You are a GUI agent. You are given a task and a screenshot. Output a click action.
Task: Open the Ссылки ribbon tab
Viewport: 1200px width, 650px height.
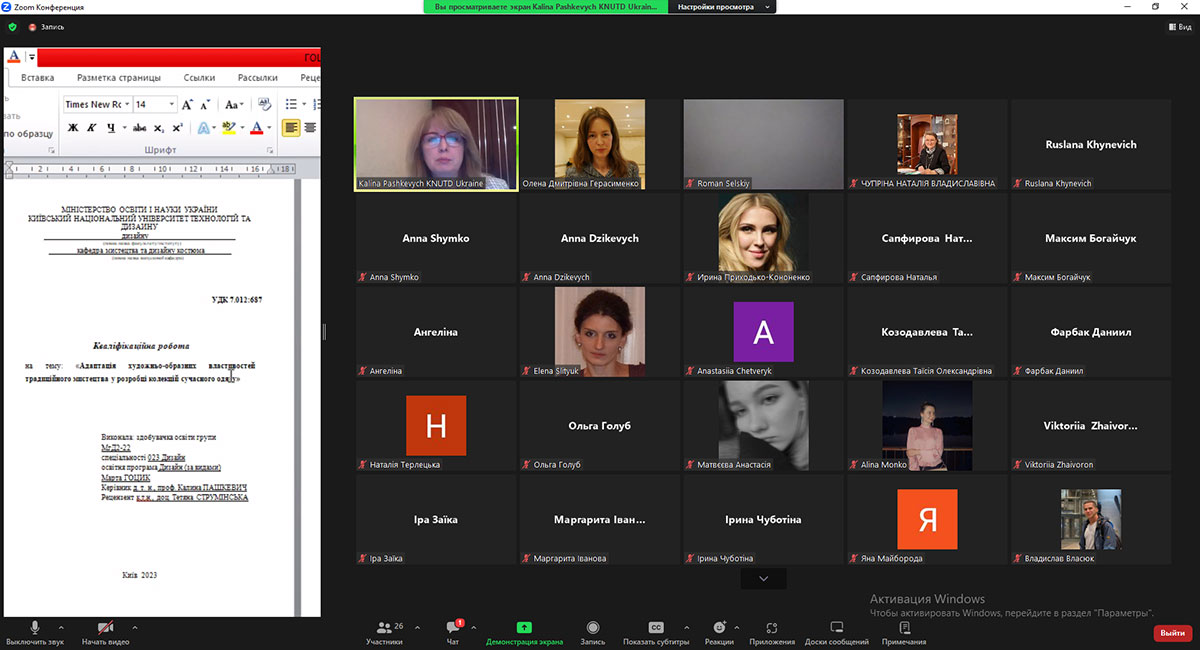point(200,77)
